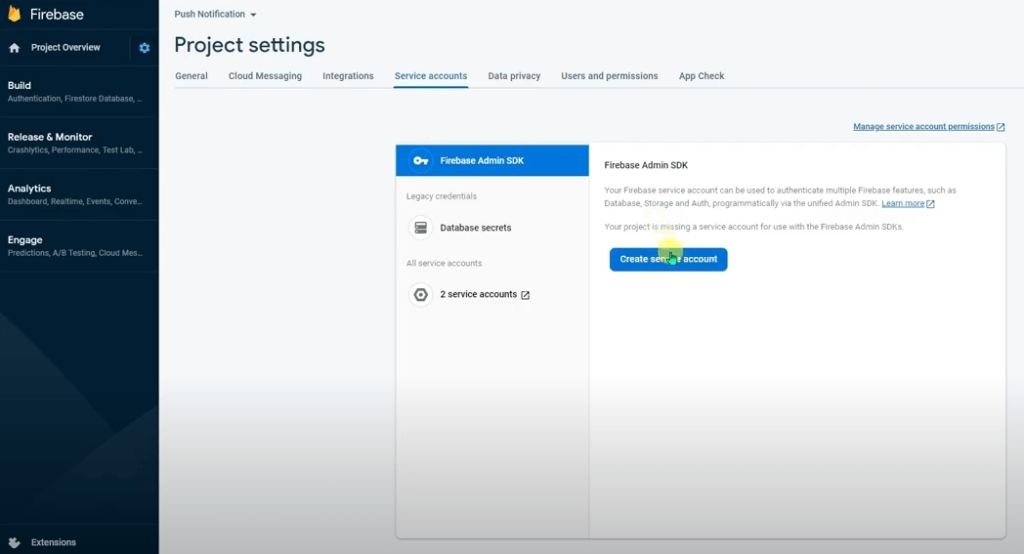This screenshot has width=1024, height=554.
Task: Click the Project settings page heading
Action: click(249, 45)
